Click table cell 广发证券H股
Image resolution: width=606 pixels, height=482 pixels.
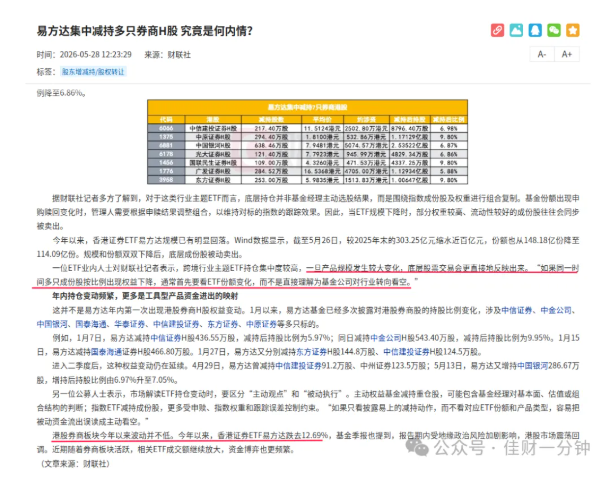point(213,171)
